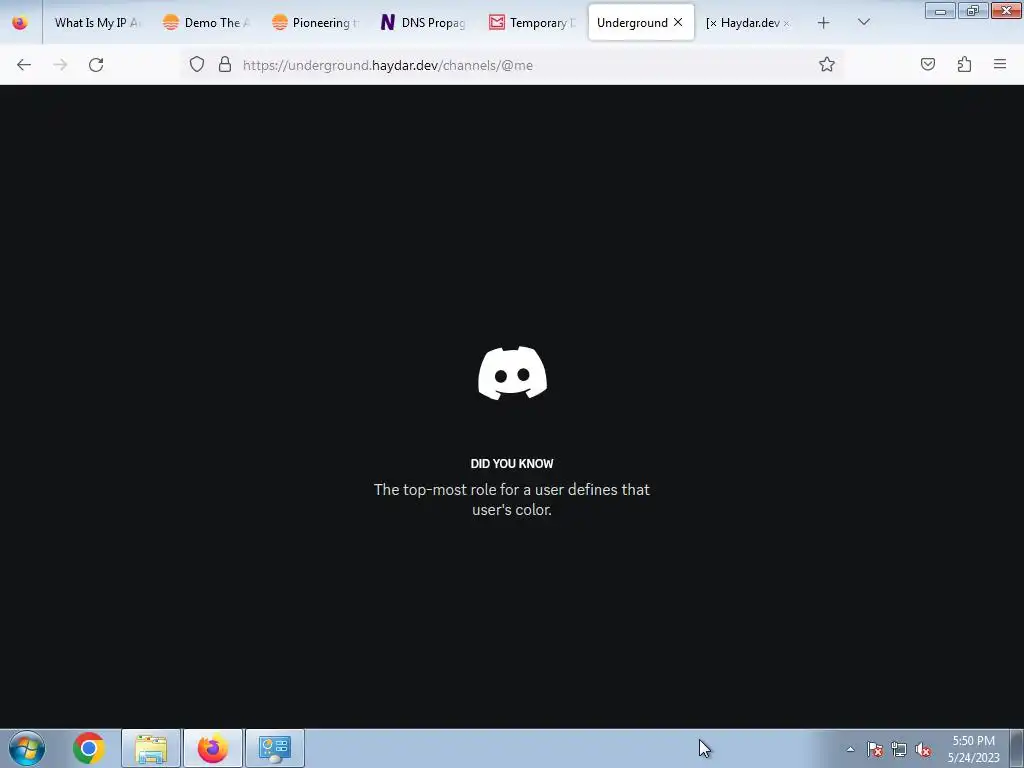Switch to Demo The tab
Image resolution: width=1024 pixels, height=768 pixels.
pyautogui.click(x=207, y=23)
